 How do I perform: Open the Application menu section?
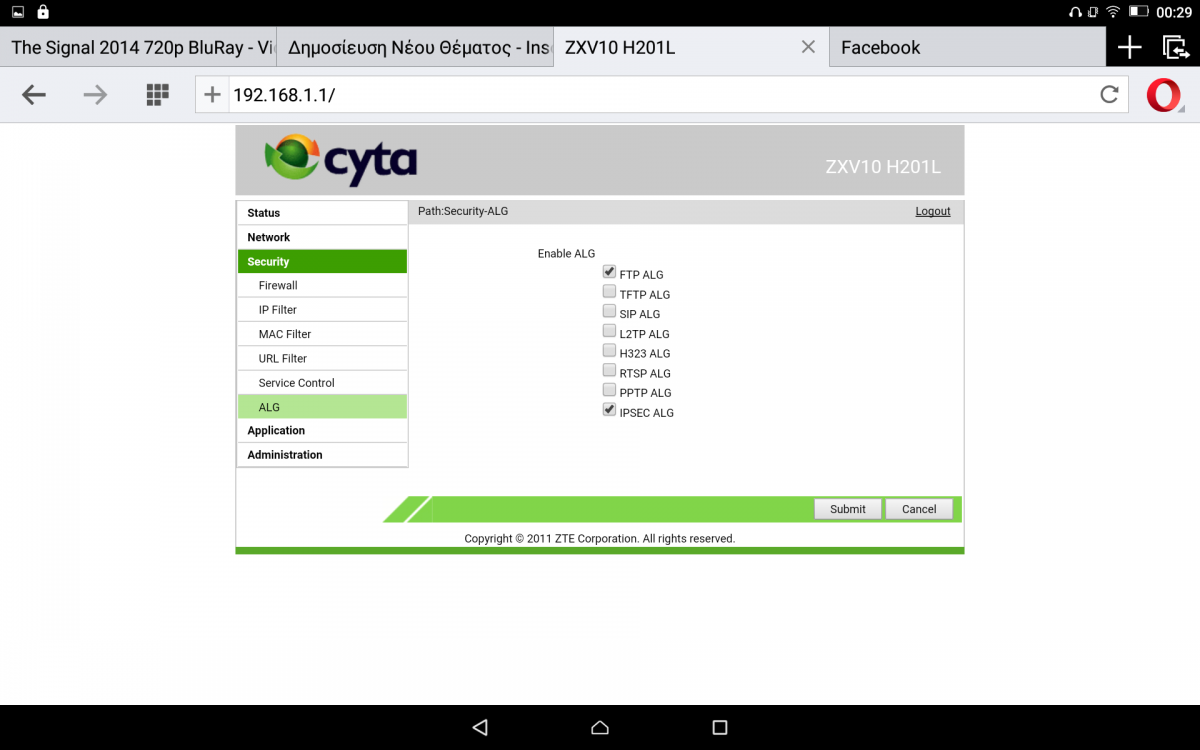pyautogui.click(x=322, y=430)
